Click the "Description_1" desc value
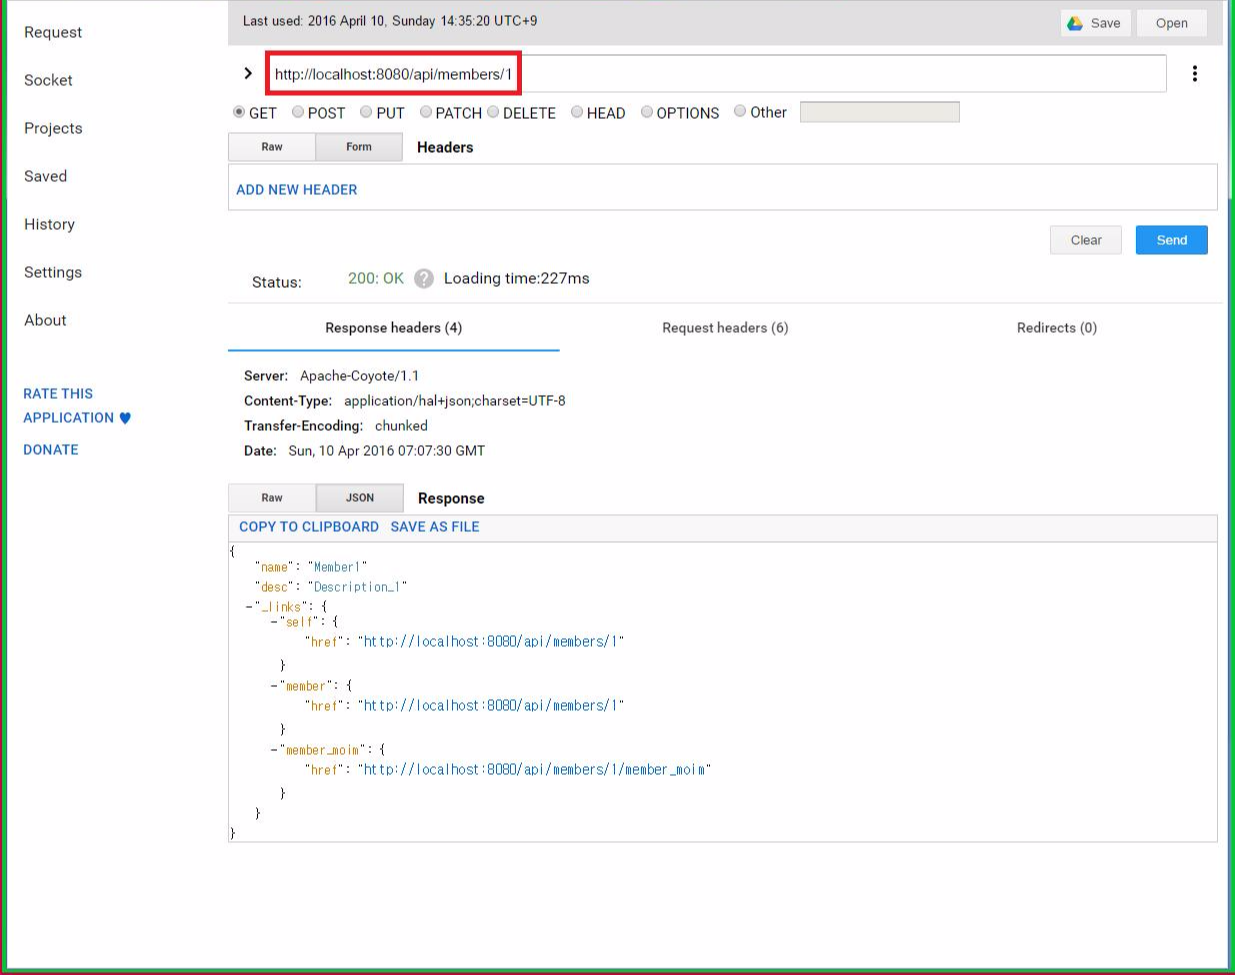Screen dimensions: 1235x975 pos(358,587)
